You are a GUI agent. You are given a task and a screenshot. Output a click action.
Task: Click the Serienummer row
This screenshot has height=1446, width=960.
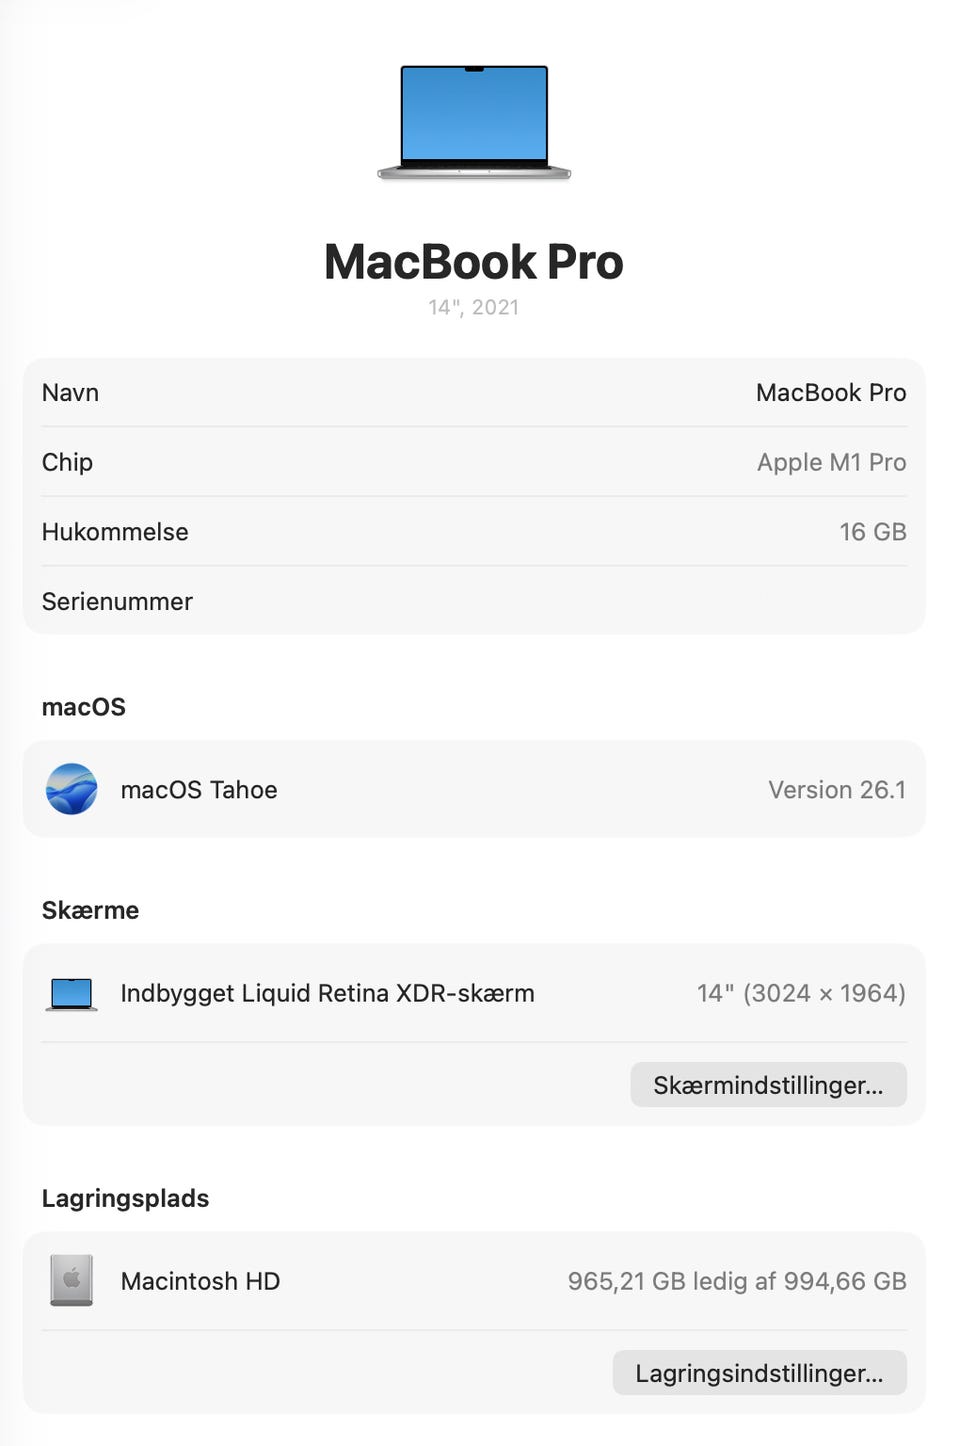click(474, 601)
